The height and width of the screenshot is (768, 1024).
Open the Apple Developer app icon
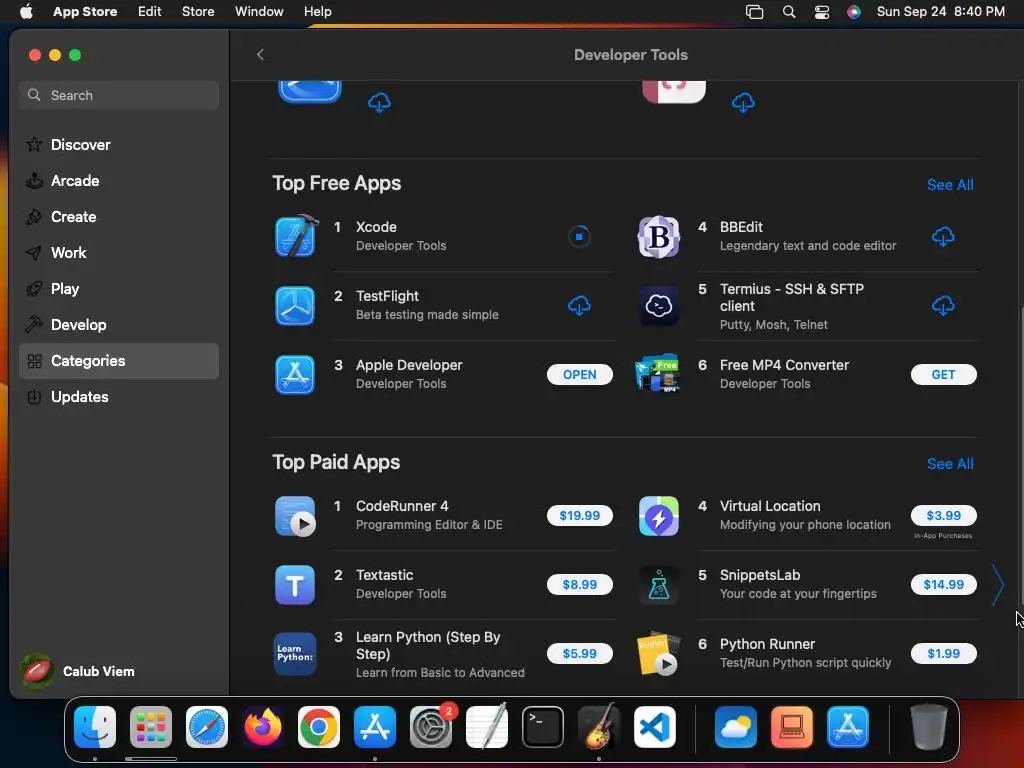tap(295, 374)
